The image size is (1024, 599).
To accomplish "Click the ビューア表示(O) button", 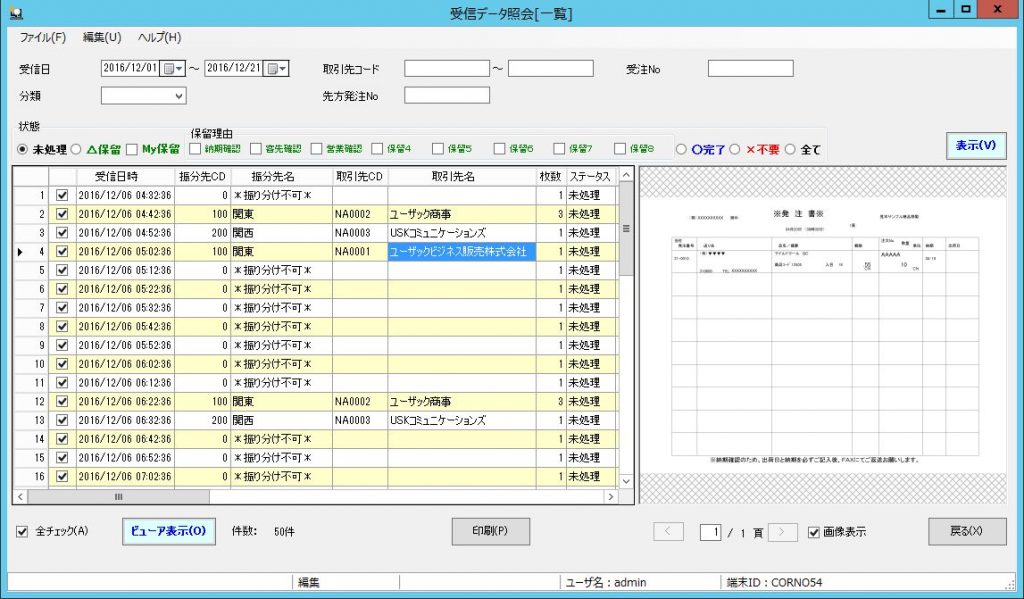I will [168, 531].
